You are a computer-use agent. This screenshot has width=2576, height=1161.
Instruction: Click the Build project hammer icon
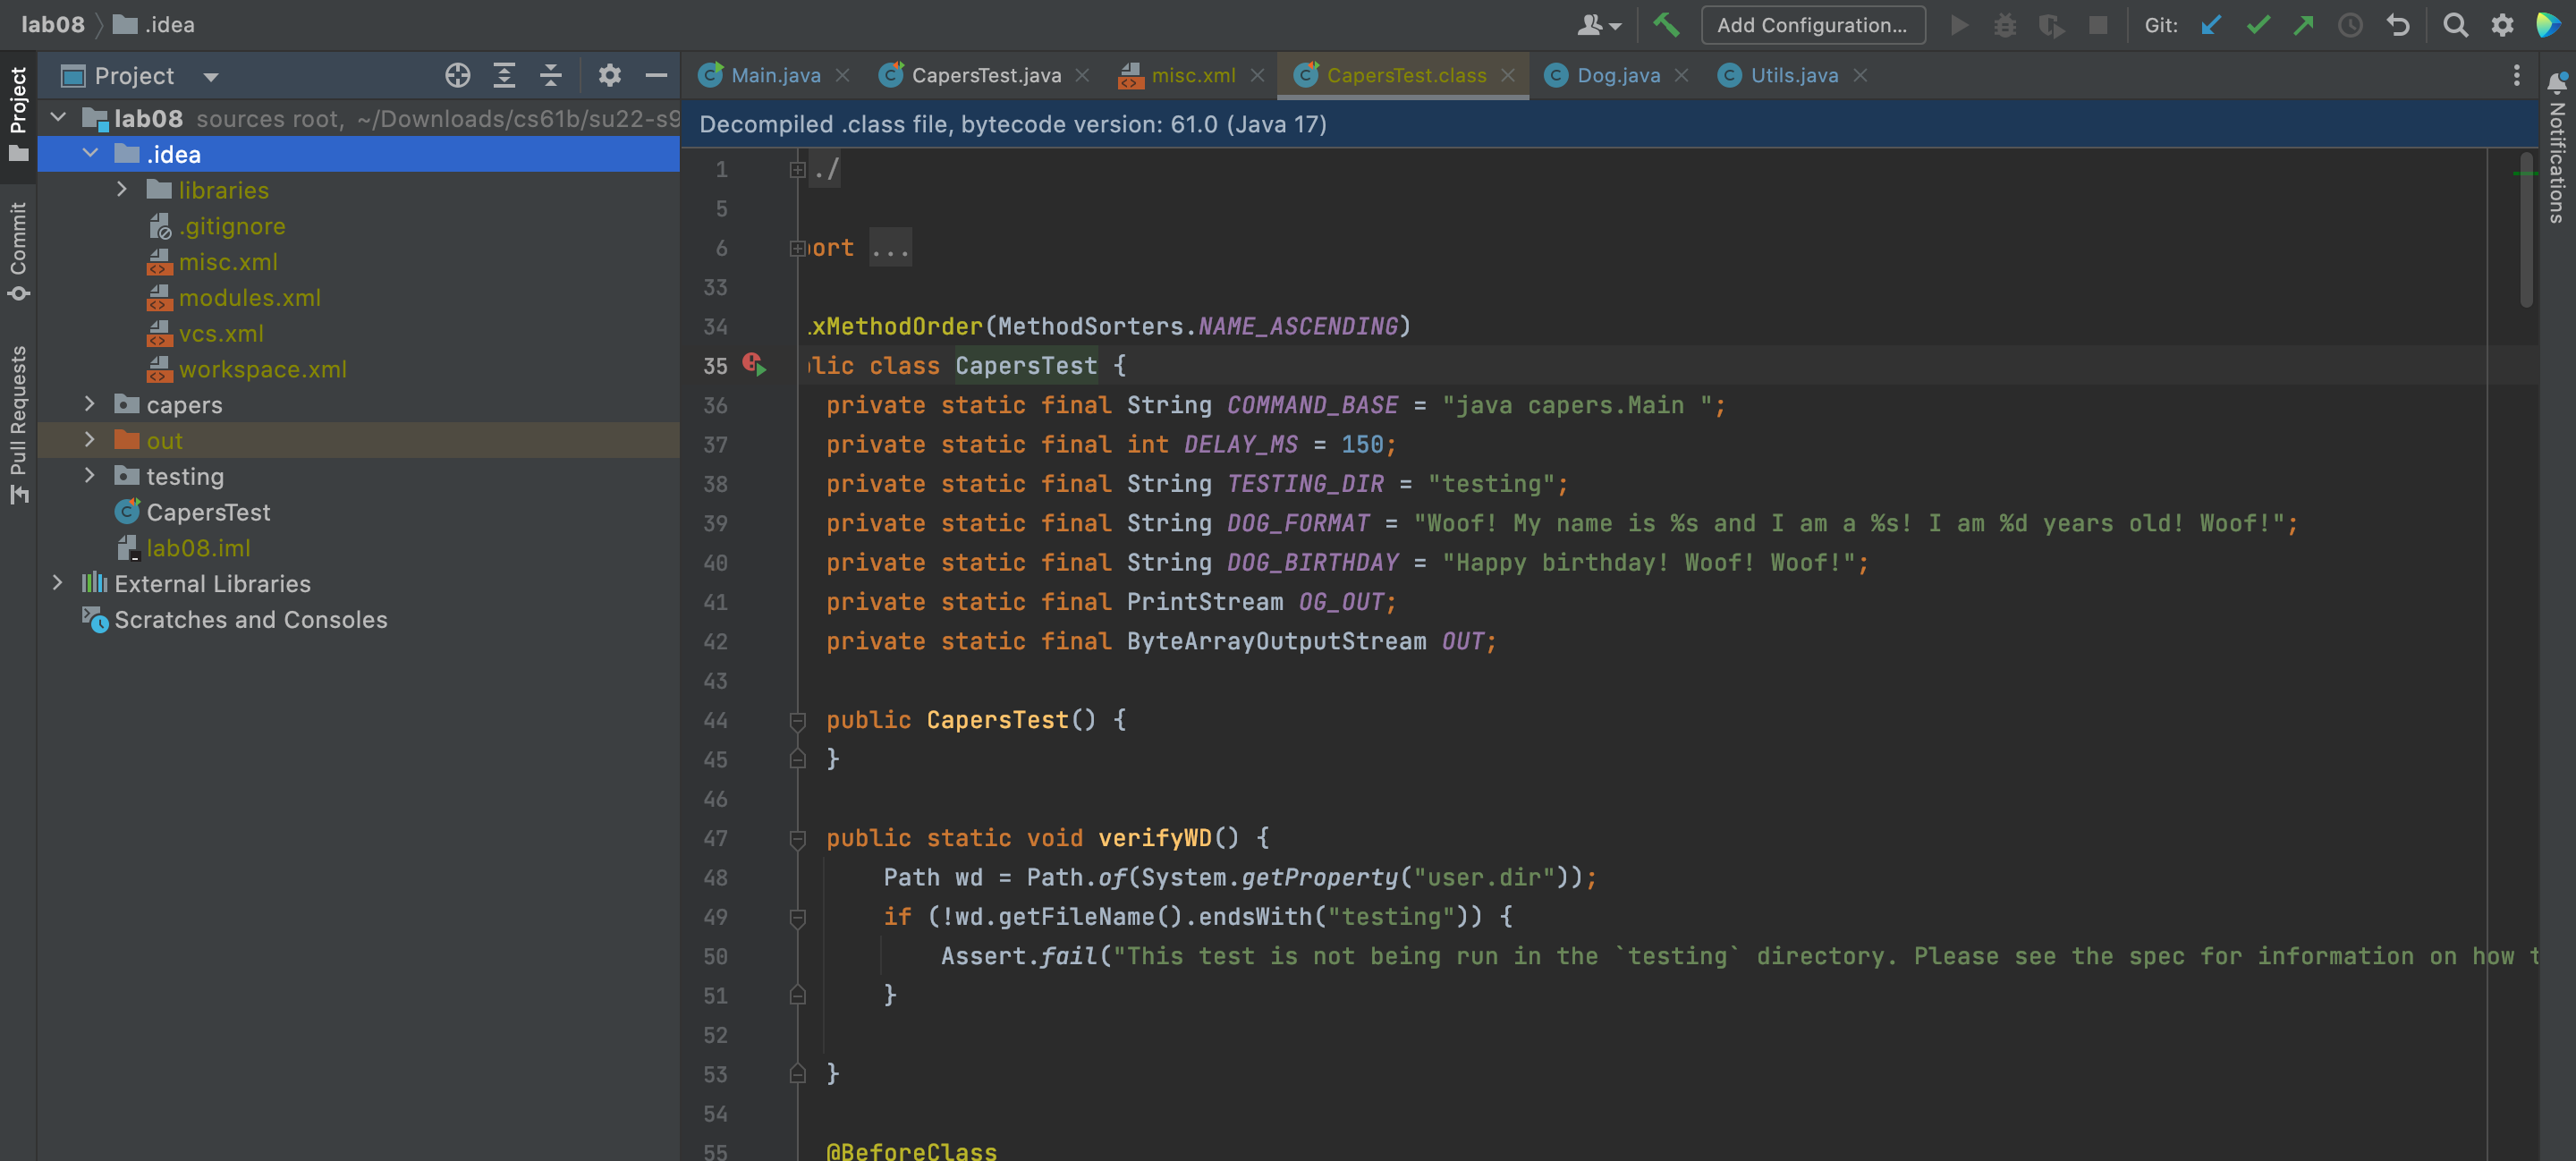(1666, 25)
